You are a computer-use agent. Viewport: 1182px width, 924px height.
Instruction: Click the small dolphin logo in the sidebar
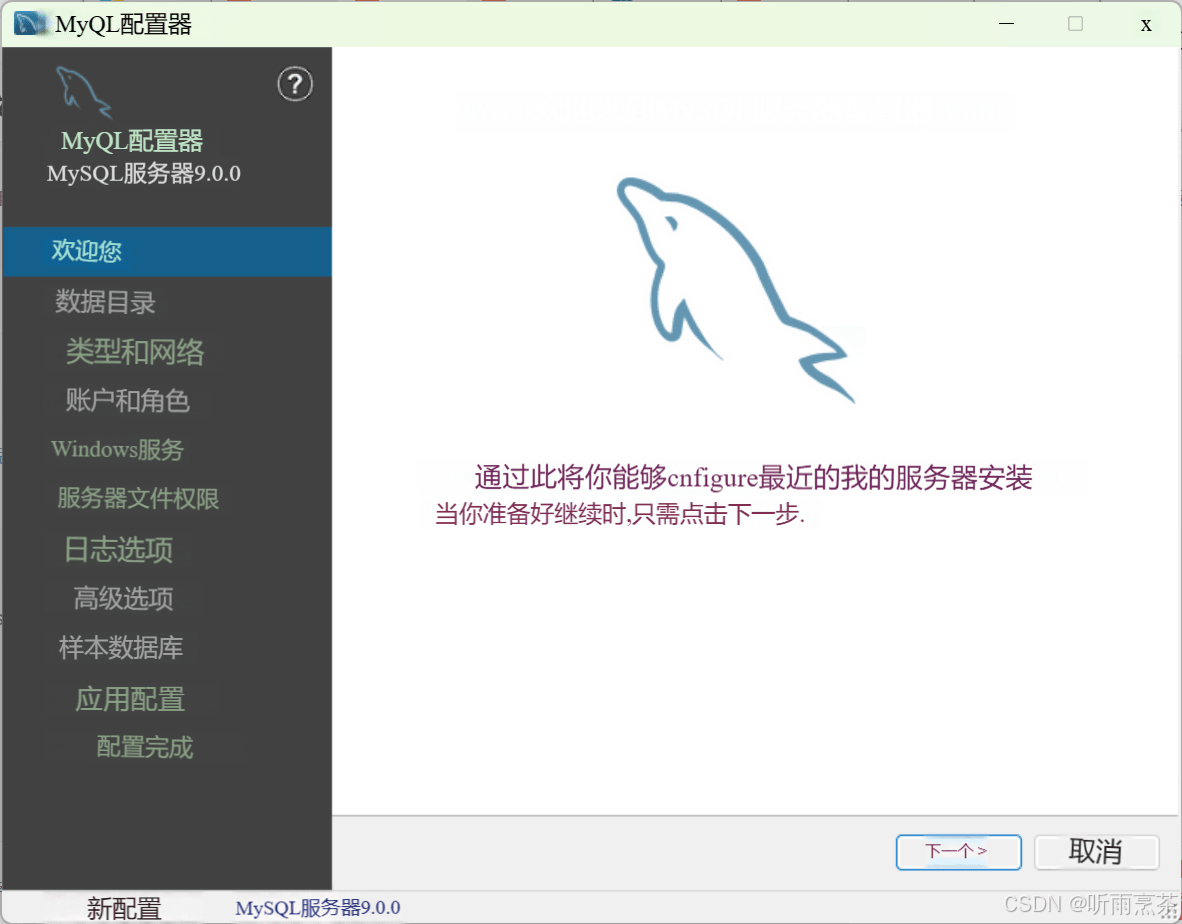click(84, 92)
